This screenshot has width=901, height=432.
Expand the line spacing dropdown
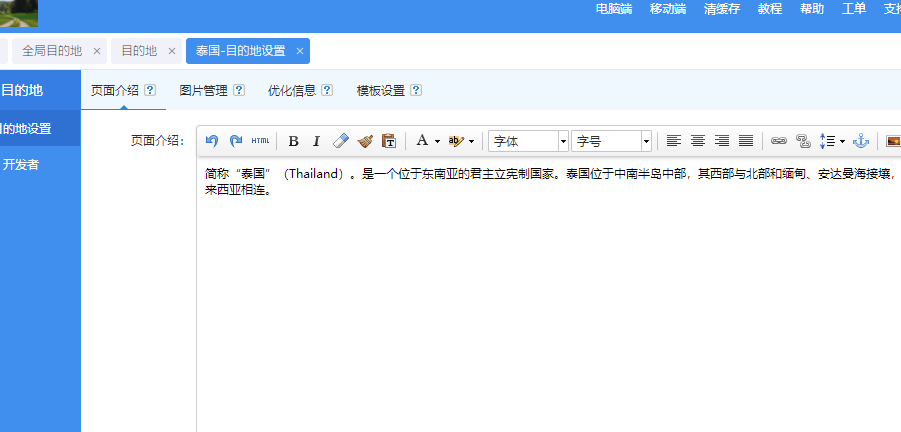pos(842,141)
